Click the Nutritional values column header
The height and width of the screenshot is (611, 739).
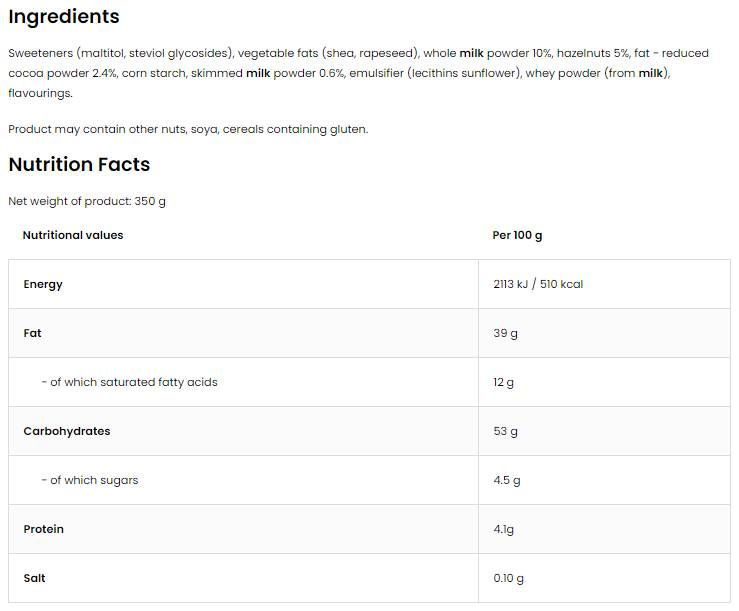(x=73, y=235)
